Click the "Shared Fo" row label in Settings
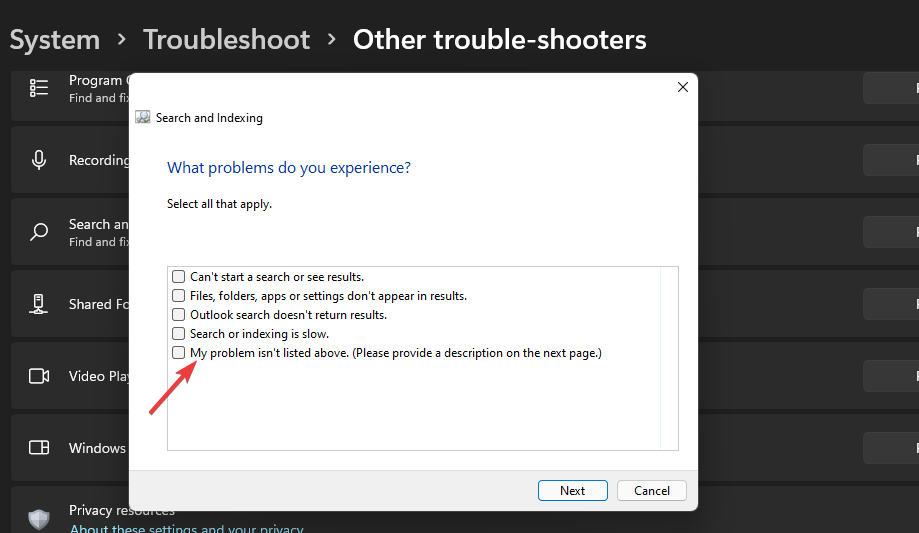Screen dimensions: 919x533 point(99,304)
